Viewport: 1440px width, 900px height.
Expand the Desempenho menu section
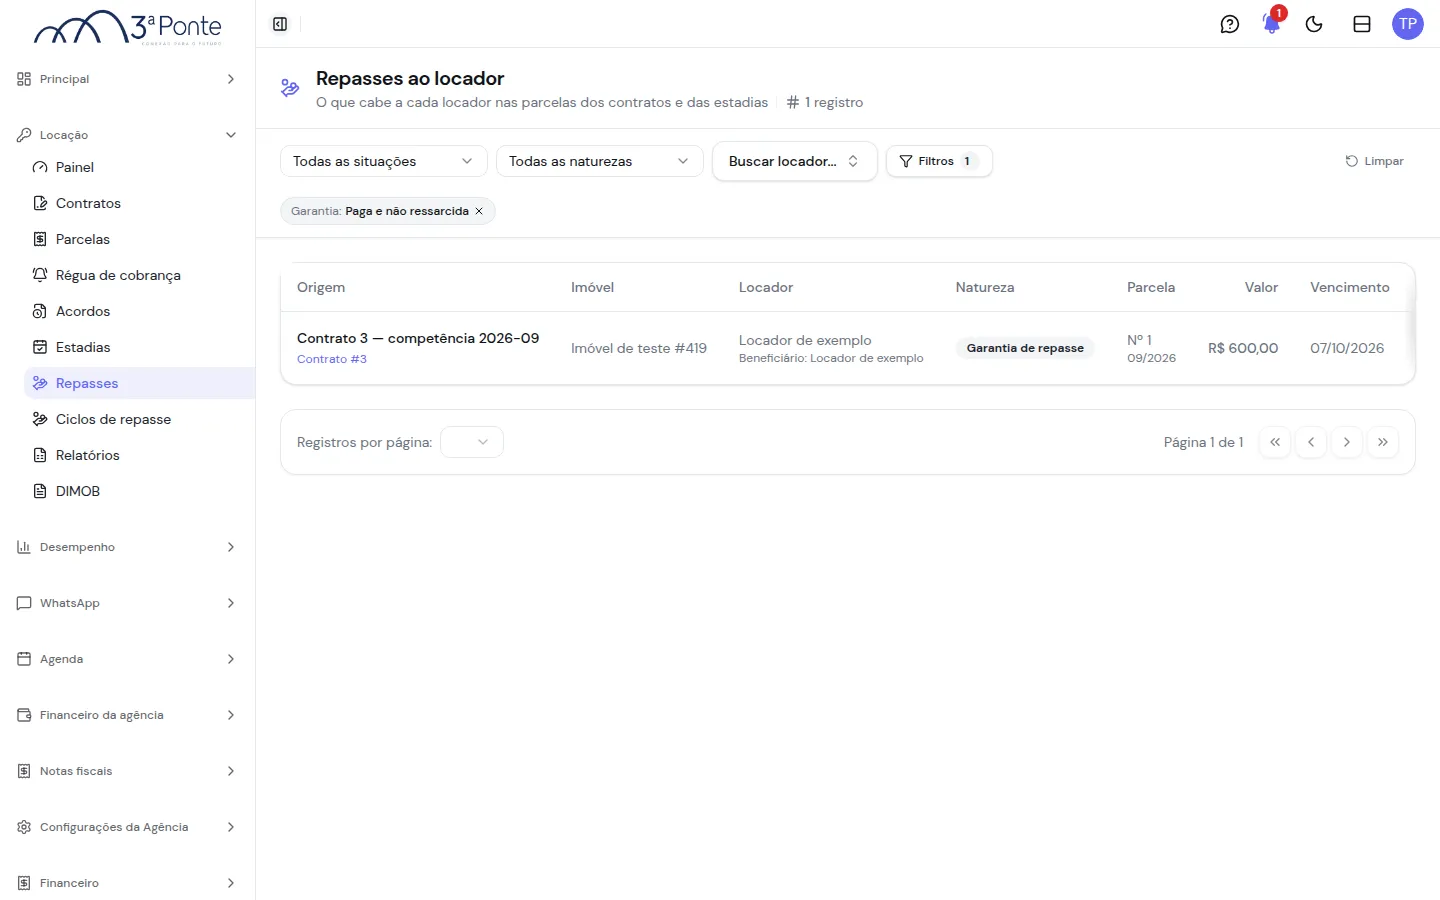click(x=127, y=547)
